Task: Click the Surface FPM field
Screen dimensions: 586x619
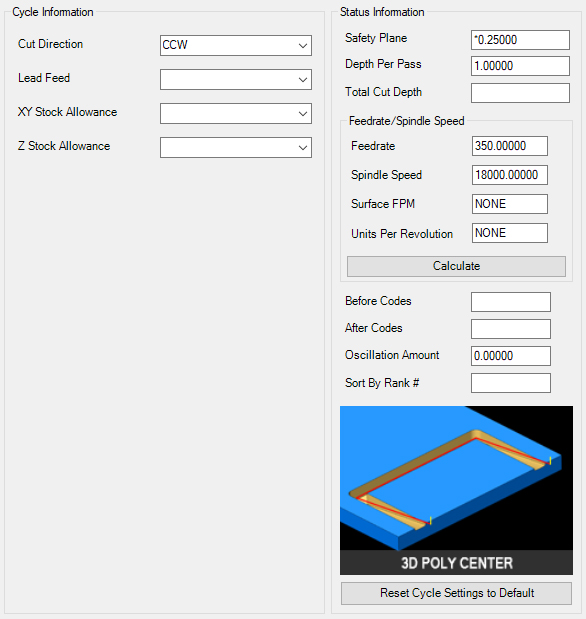Action: pyautogui.click(x=509, y=204)
